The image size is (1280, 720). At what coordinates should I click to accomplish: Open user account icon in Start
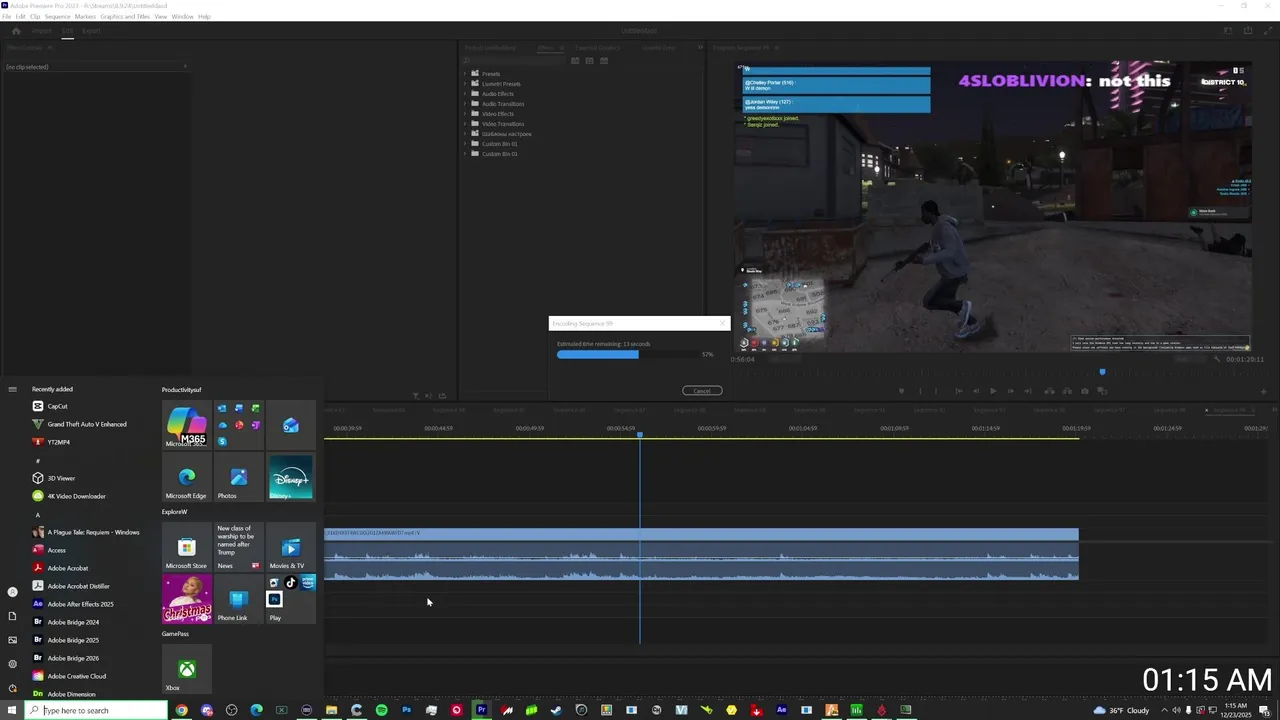pos(12,592)
